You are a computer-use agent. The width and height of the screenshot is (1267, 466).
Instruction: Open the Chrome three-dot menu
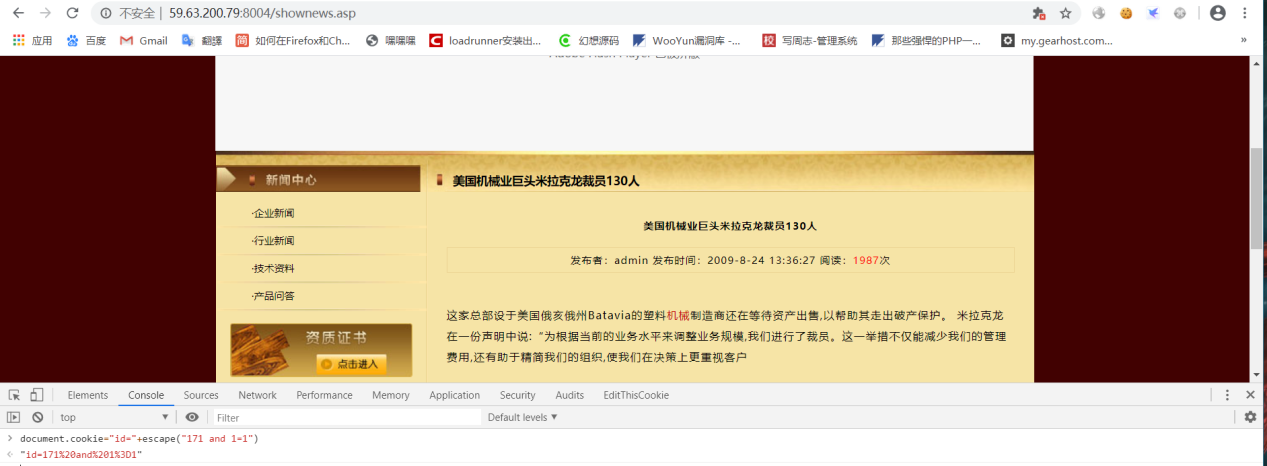pos(1245,13)
